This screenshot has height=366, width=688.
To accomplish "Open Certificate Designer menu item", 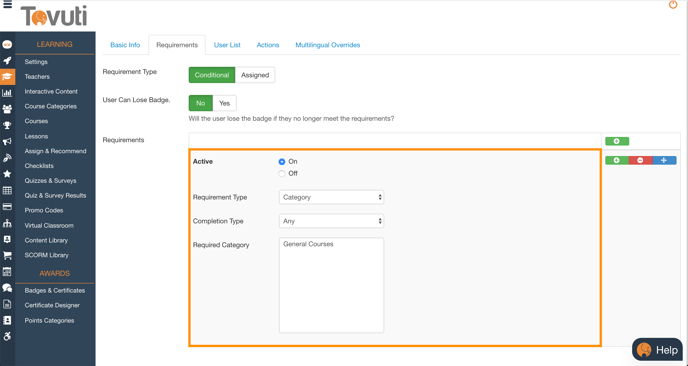I will (52, 305).
